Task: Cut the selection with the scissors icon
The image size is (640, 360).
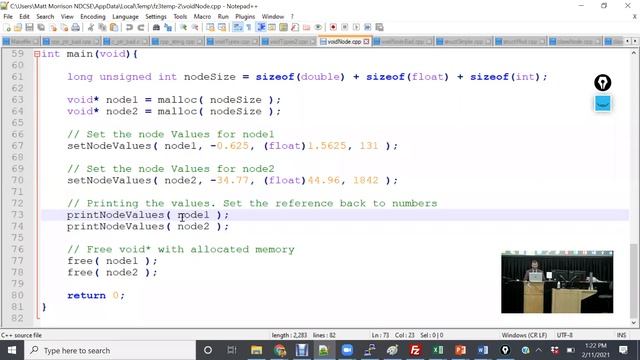Action: click(91, 27)
